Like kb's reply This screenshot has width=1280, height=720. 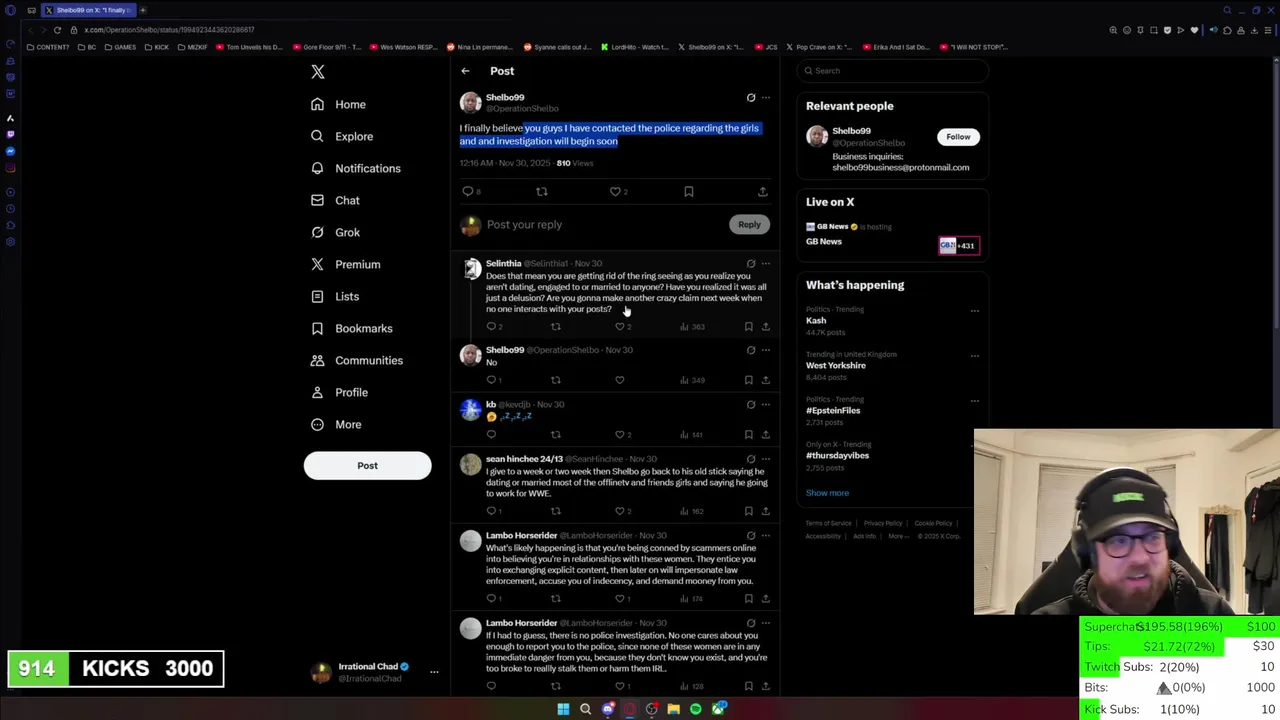[620, 435]
